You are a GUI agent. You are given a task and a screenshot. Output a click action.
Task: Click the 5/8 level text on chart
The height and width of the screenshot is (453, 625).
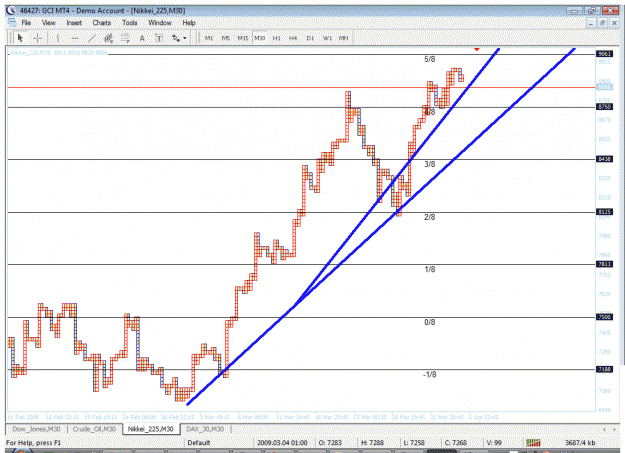click(x=430, y=59)
